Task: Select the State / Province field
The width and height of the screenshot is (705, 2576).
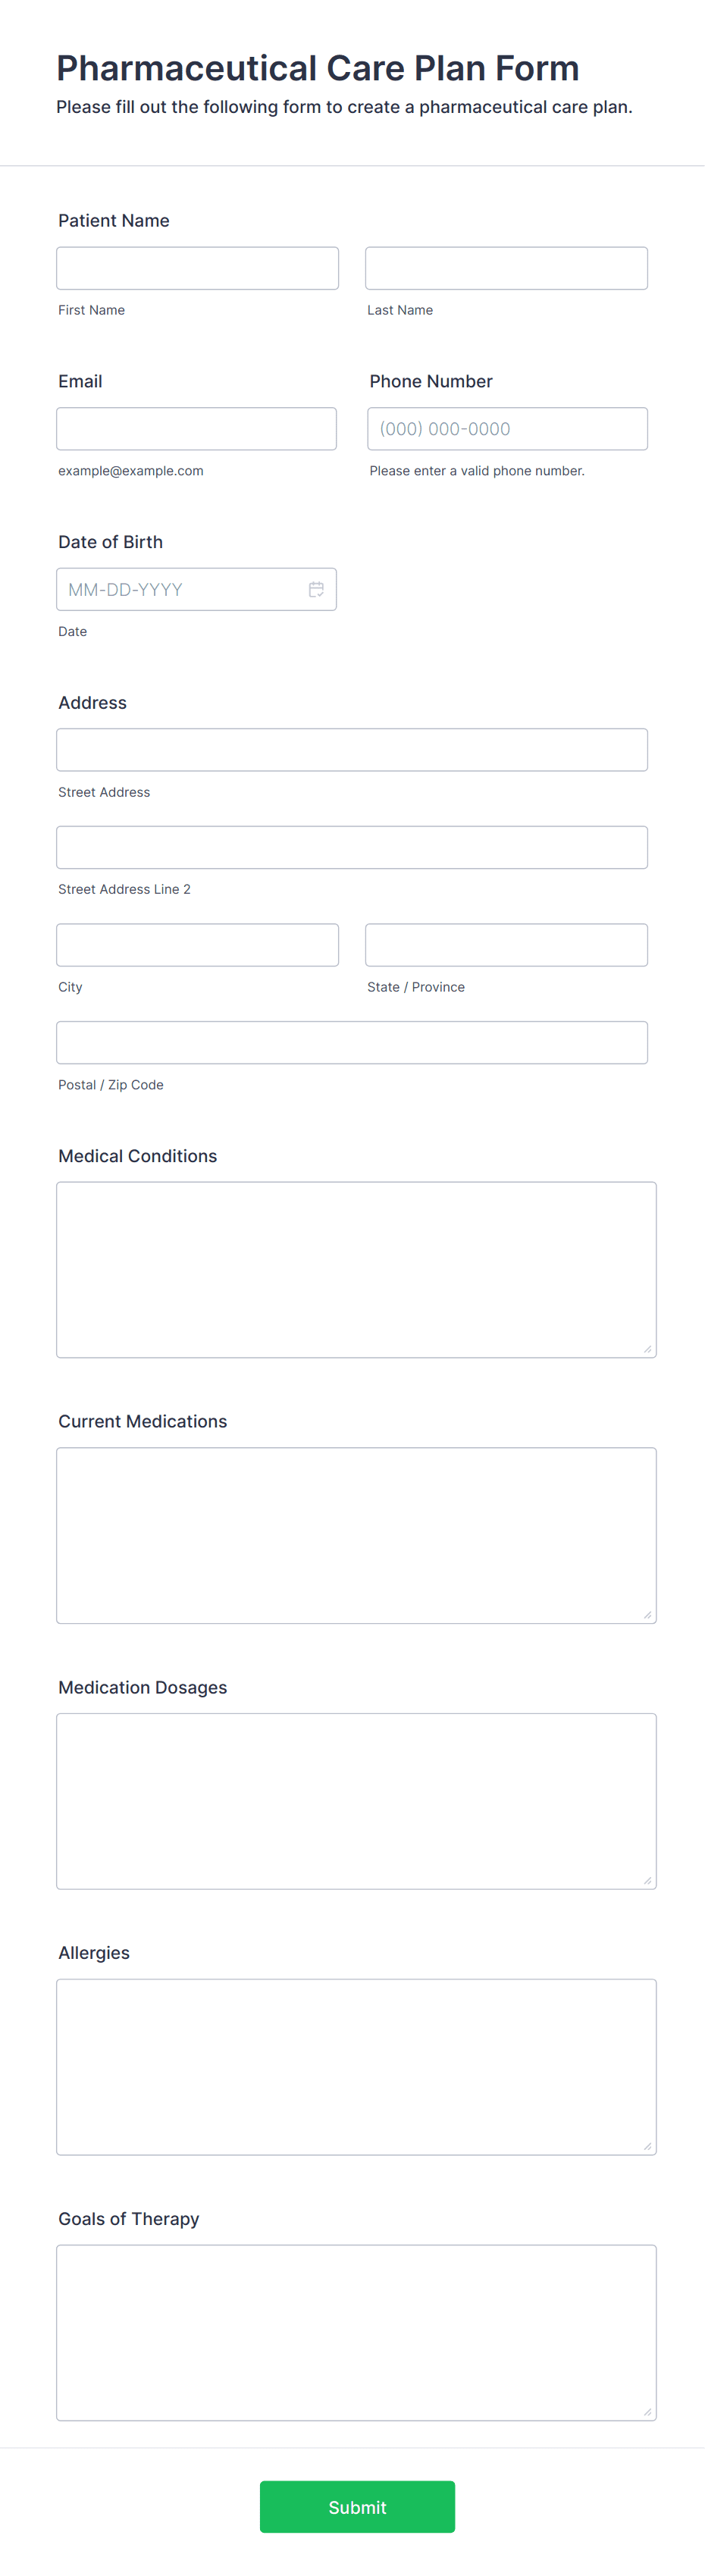Action: point(506,944)
